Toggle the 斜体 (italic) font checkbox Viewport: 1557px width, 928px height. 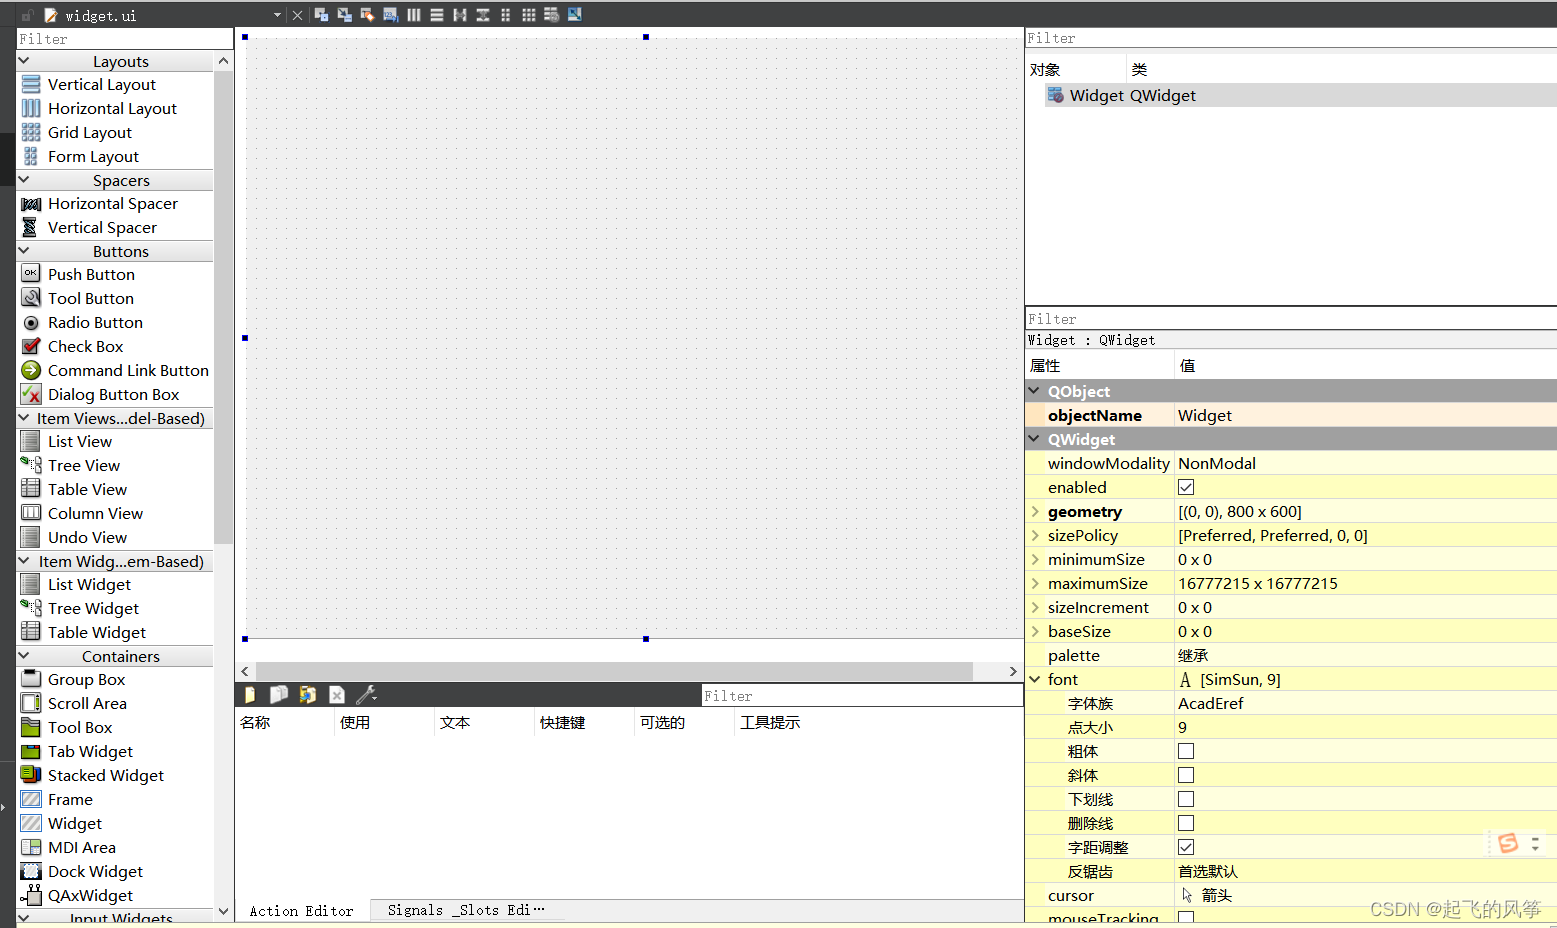[1186, 776]
